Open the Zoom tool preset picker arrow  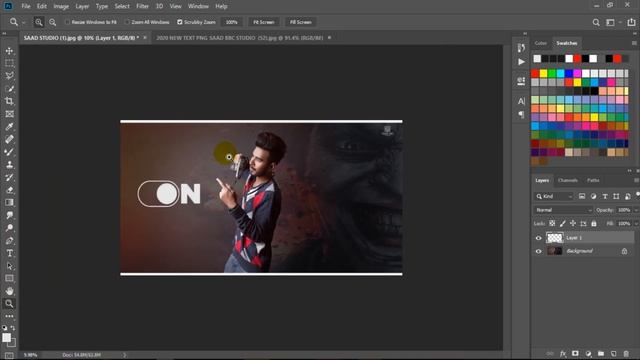(24, 22)
